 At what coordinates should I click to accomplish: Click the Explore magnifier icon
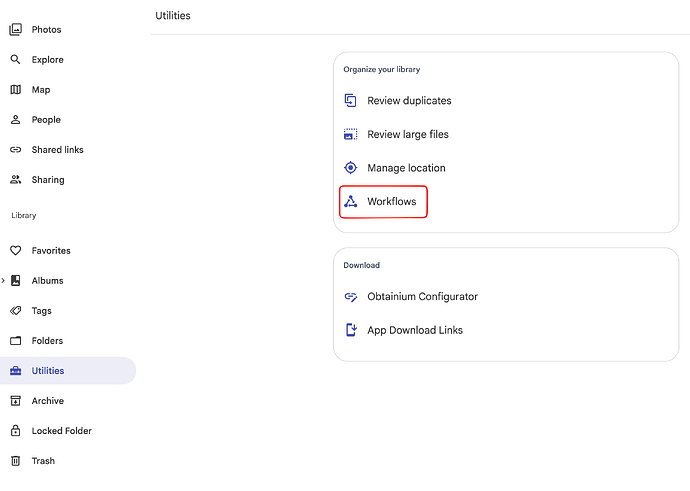point(15,59)
